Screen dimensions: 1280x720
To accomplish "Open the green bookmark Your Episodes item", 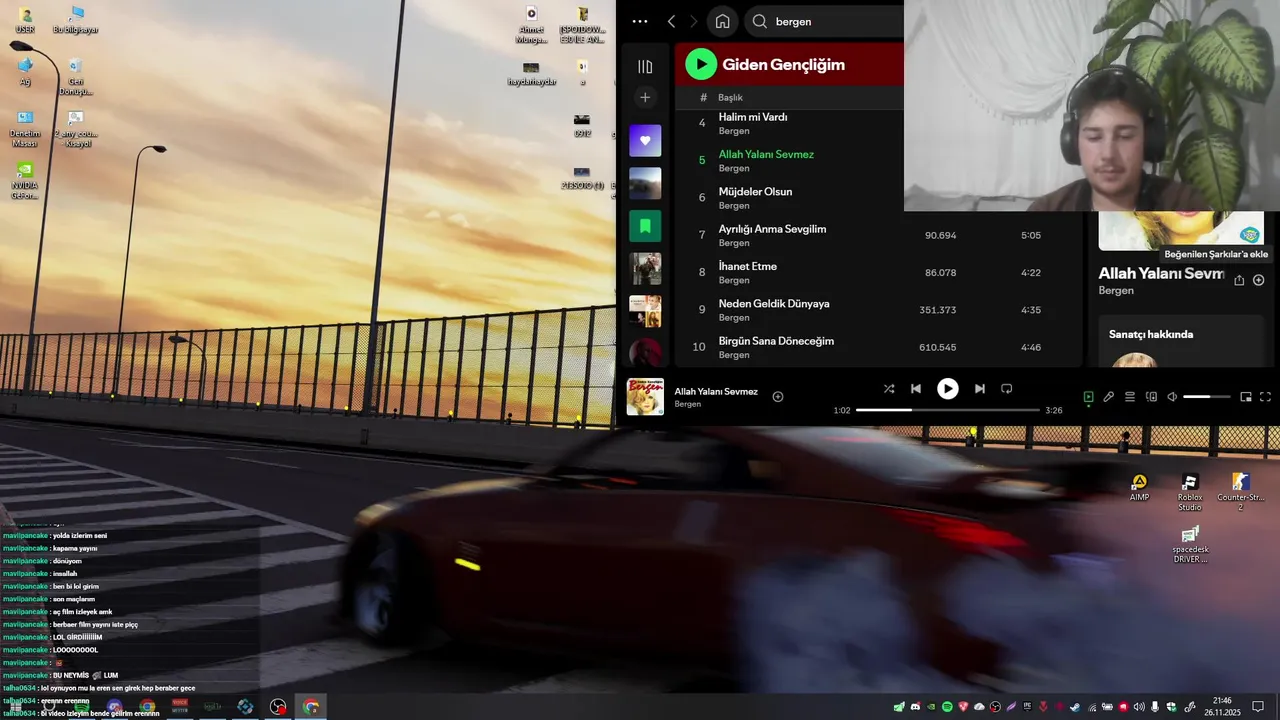I will coord(645,226).
